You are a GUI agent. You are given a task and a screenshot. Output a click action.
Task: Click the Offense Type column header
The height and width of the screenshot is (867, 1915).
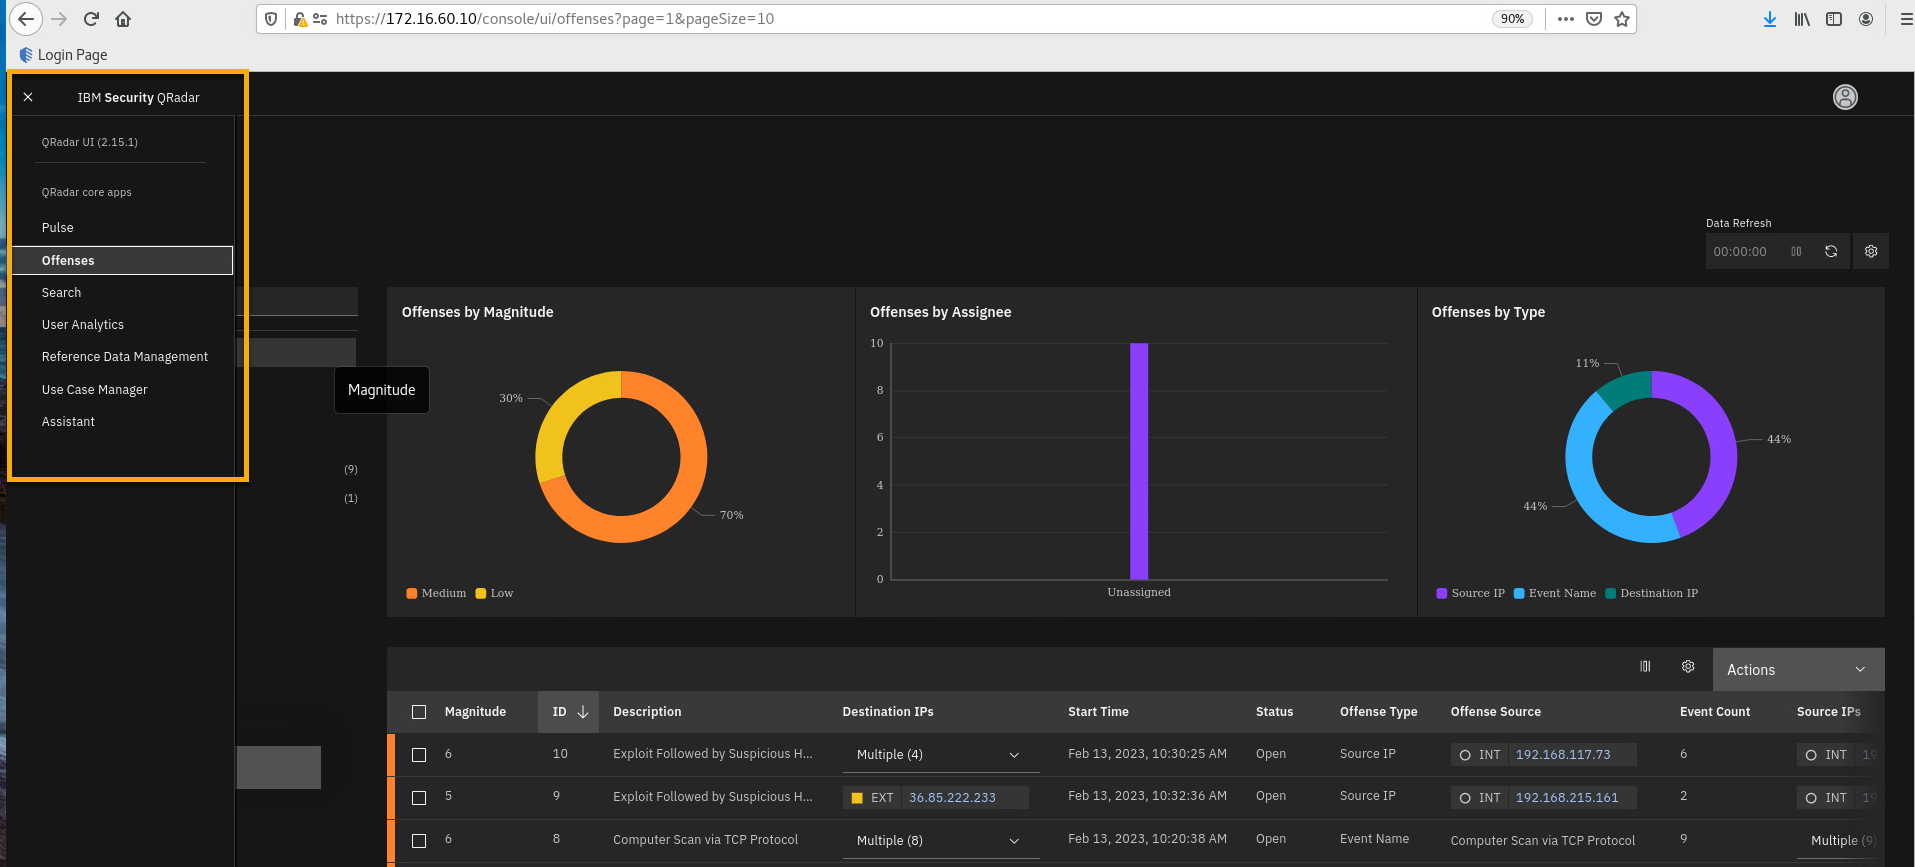pyautogui.click(x=1378, y=712)
